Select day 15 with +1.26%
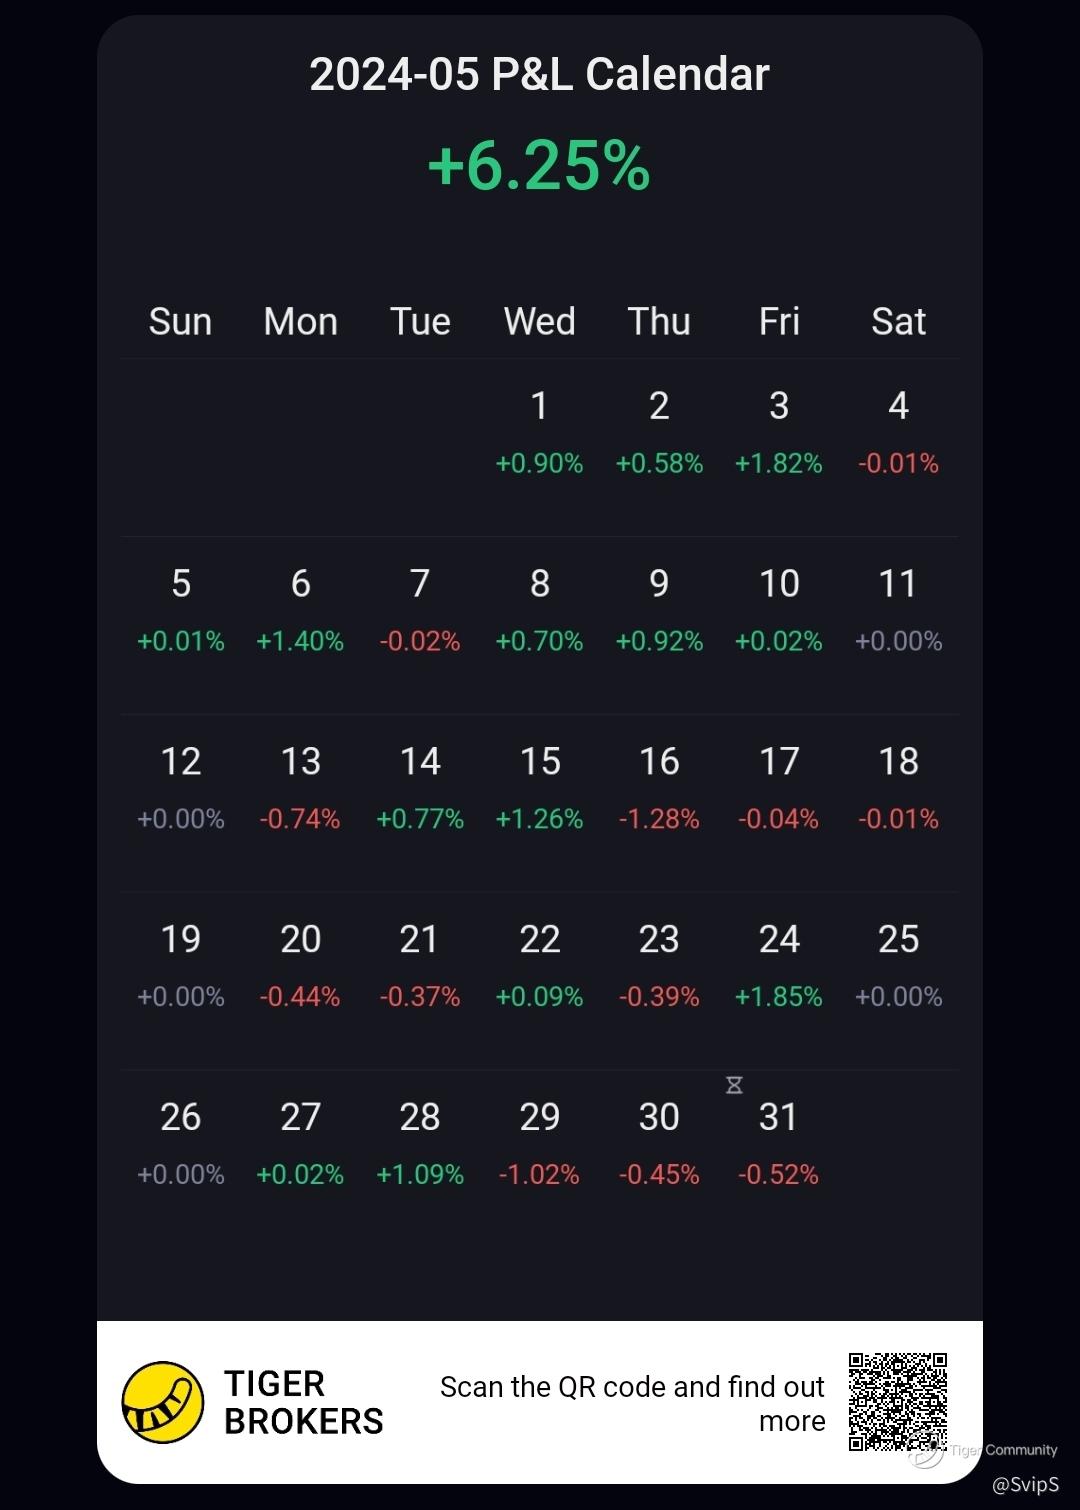 coord(539,788)
